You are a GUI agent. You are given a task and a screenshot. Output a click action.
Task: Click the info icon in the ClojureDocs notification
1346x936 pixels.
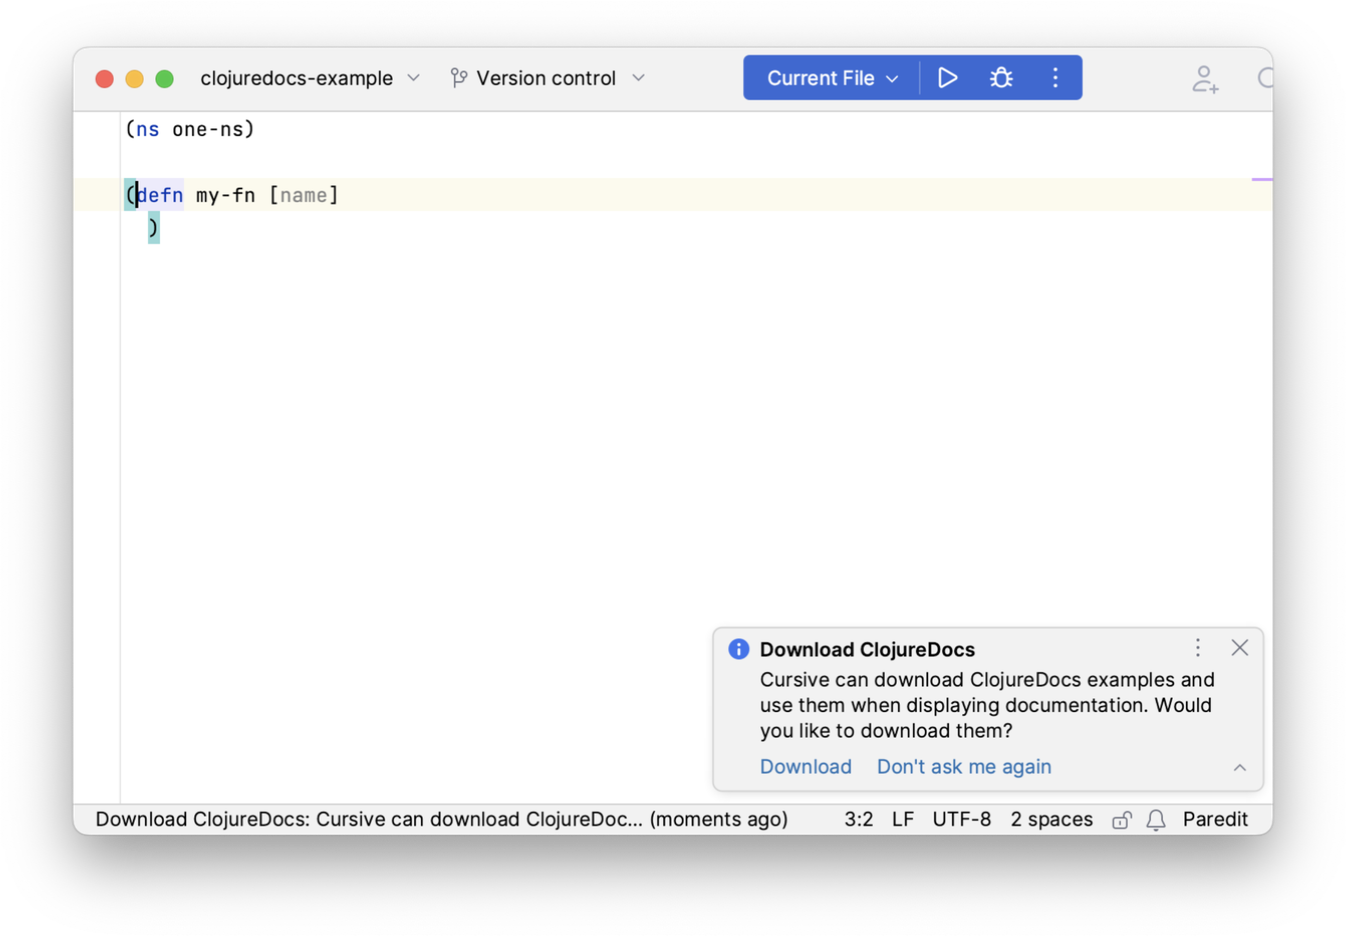[739, 649]
